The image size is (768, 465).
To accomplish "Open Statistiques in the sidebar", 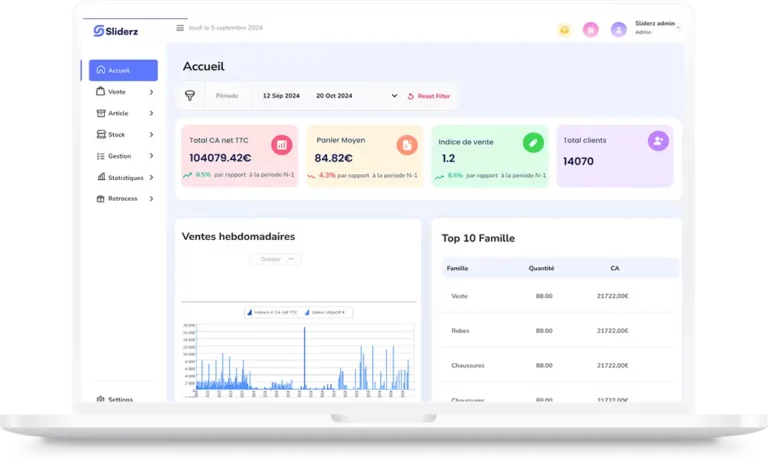I will click(x=125, y=177).
